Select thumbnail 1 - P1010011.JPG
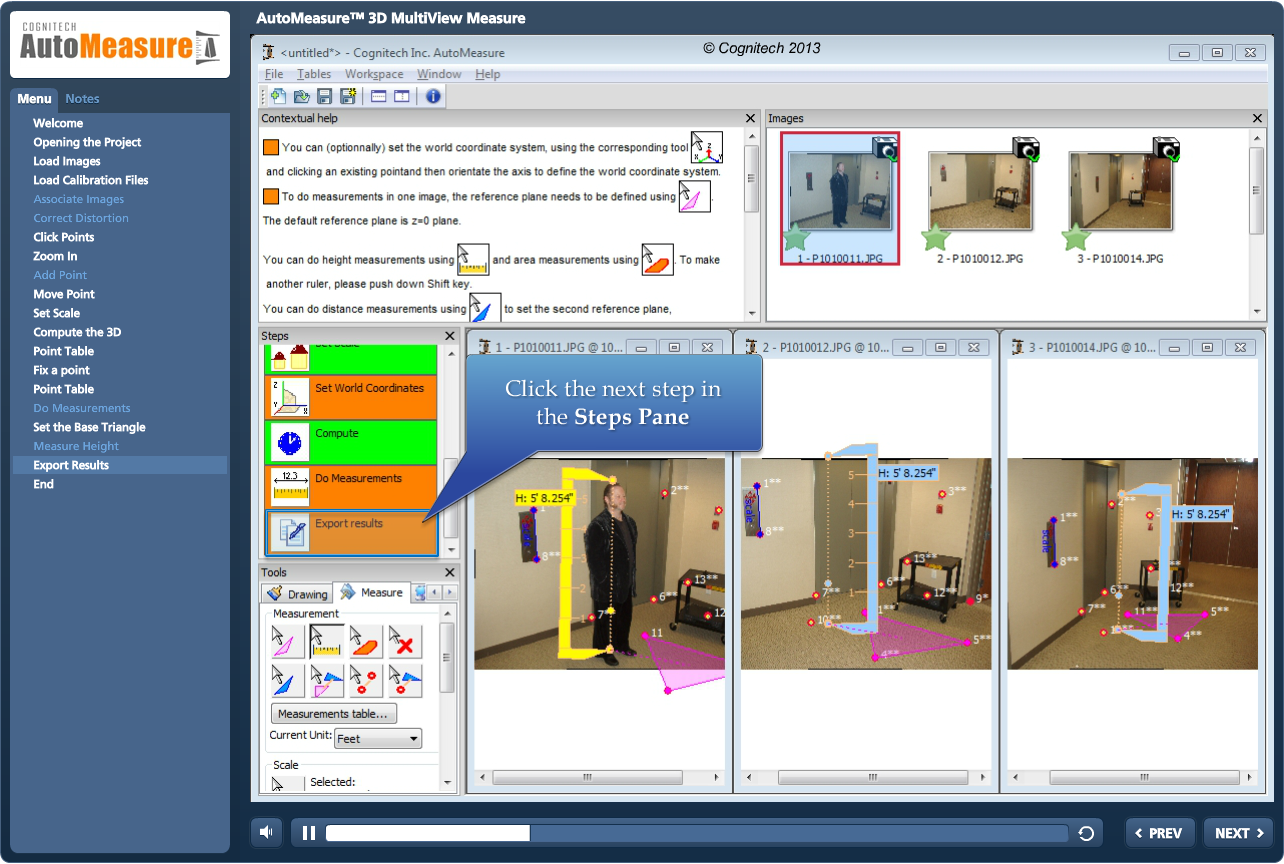The width and height of the screenshot is (1284, 864). pos(840,198)
